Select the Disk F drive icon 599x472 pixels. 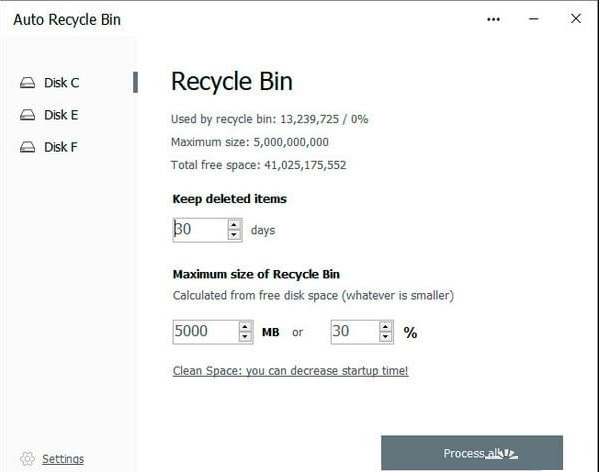(x=28, y=147)
